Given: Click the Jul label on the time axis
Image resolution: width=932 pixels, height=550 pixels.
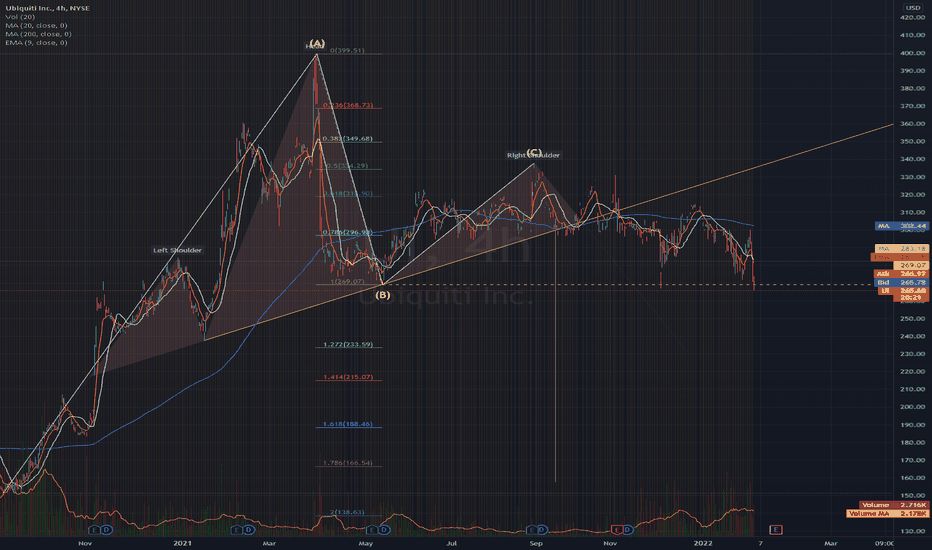Looking at the screenshot, I should tap(452, 543).
